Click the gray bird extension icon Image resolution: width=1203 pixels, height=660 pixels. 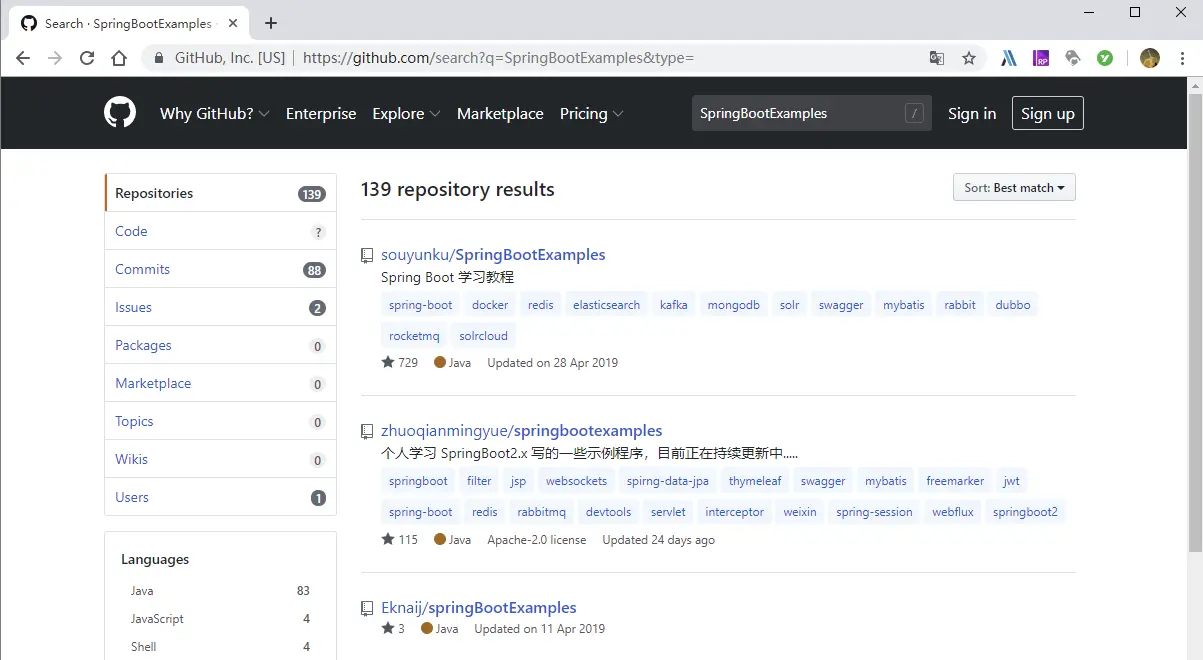tap(1073, 58)
